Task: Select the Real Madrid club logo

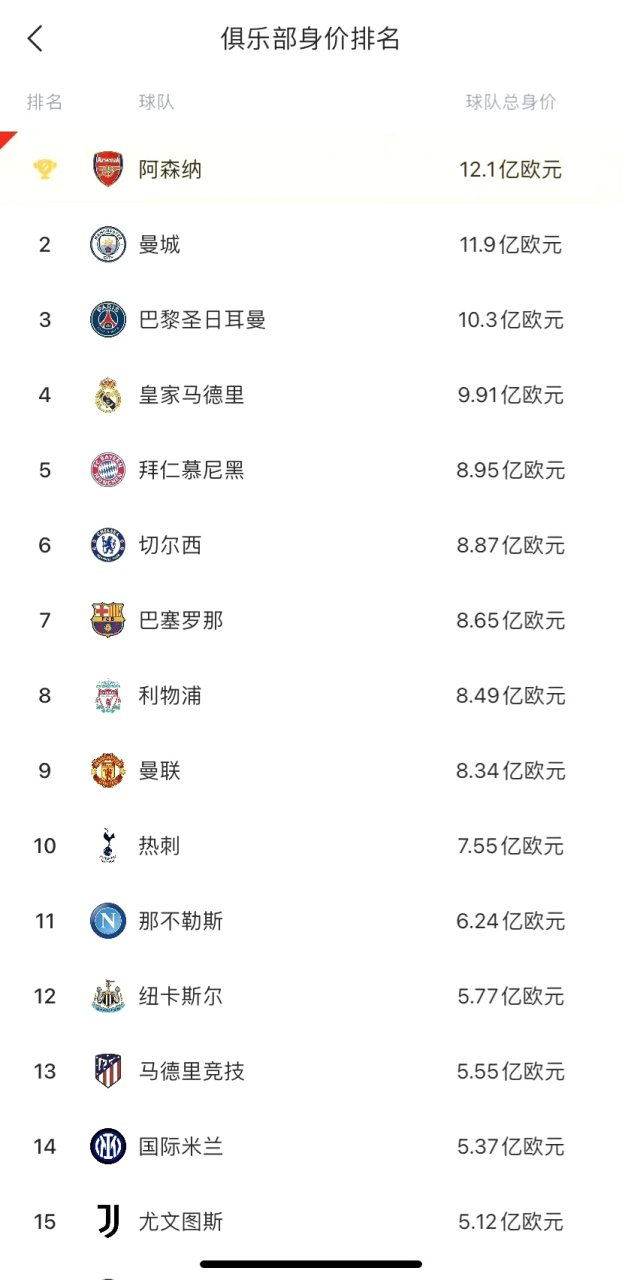Action: 108,395
